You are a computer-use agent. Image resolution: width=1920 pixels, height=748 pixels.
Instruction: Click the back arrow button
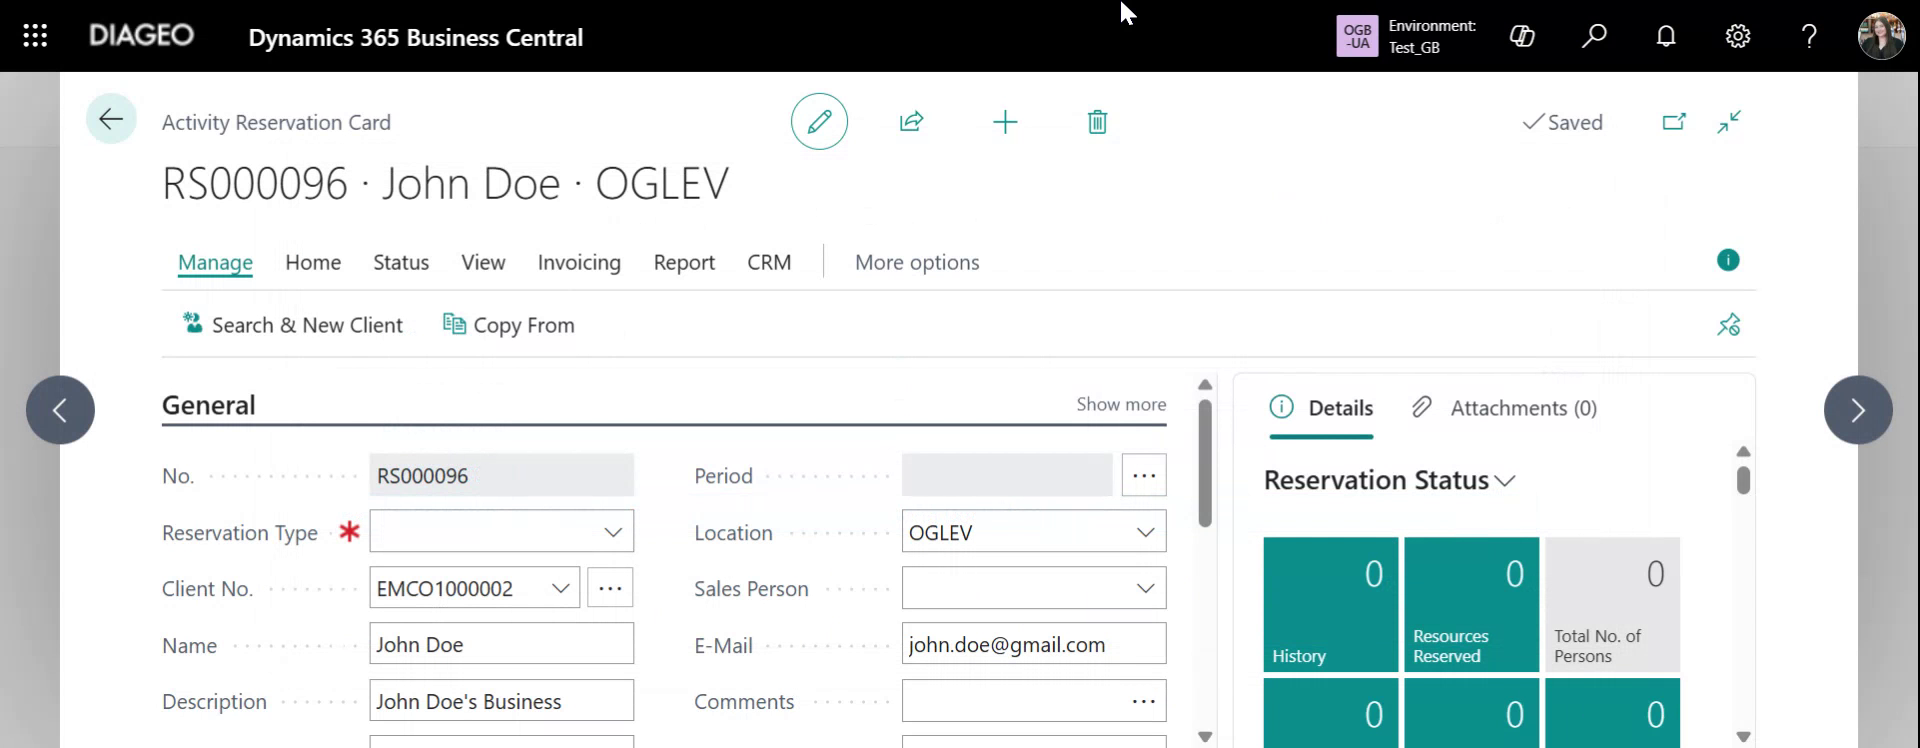pyautogui.click(x=111, y=120)
